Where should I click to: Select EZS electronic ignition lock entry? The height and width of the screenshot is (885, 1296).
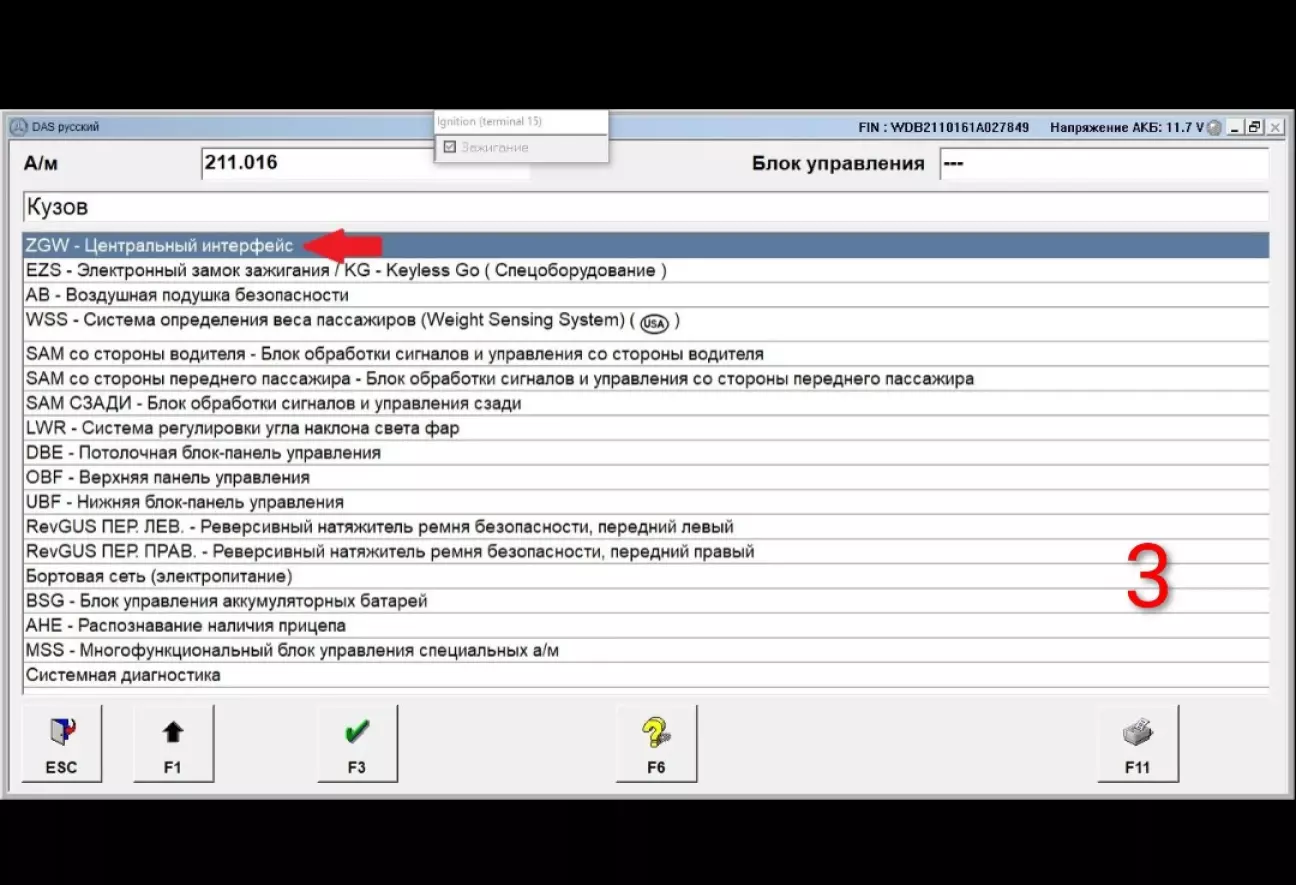pyautogui.click(x=345, y=270)
